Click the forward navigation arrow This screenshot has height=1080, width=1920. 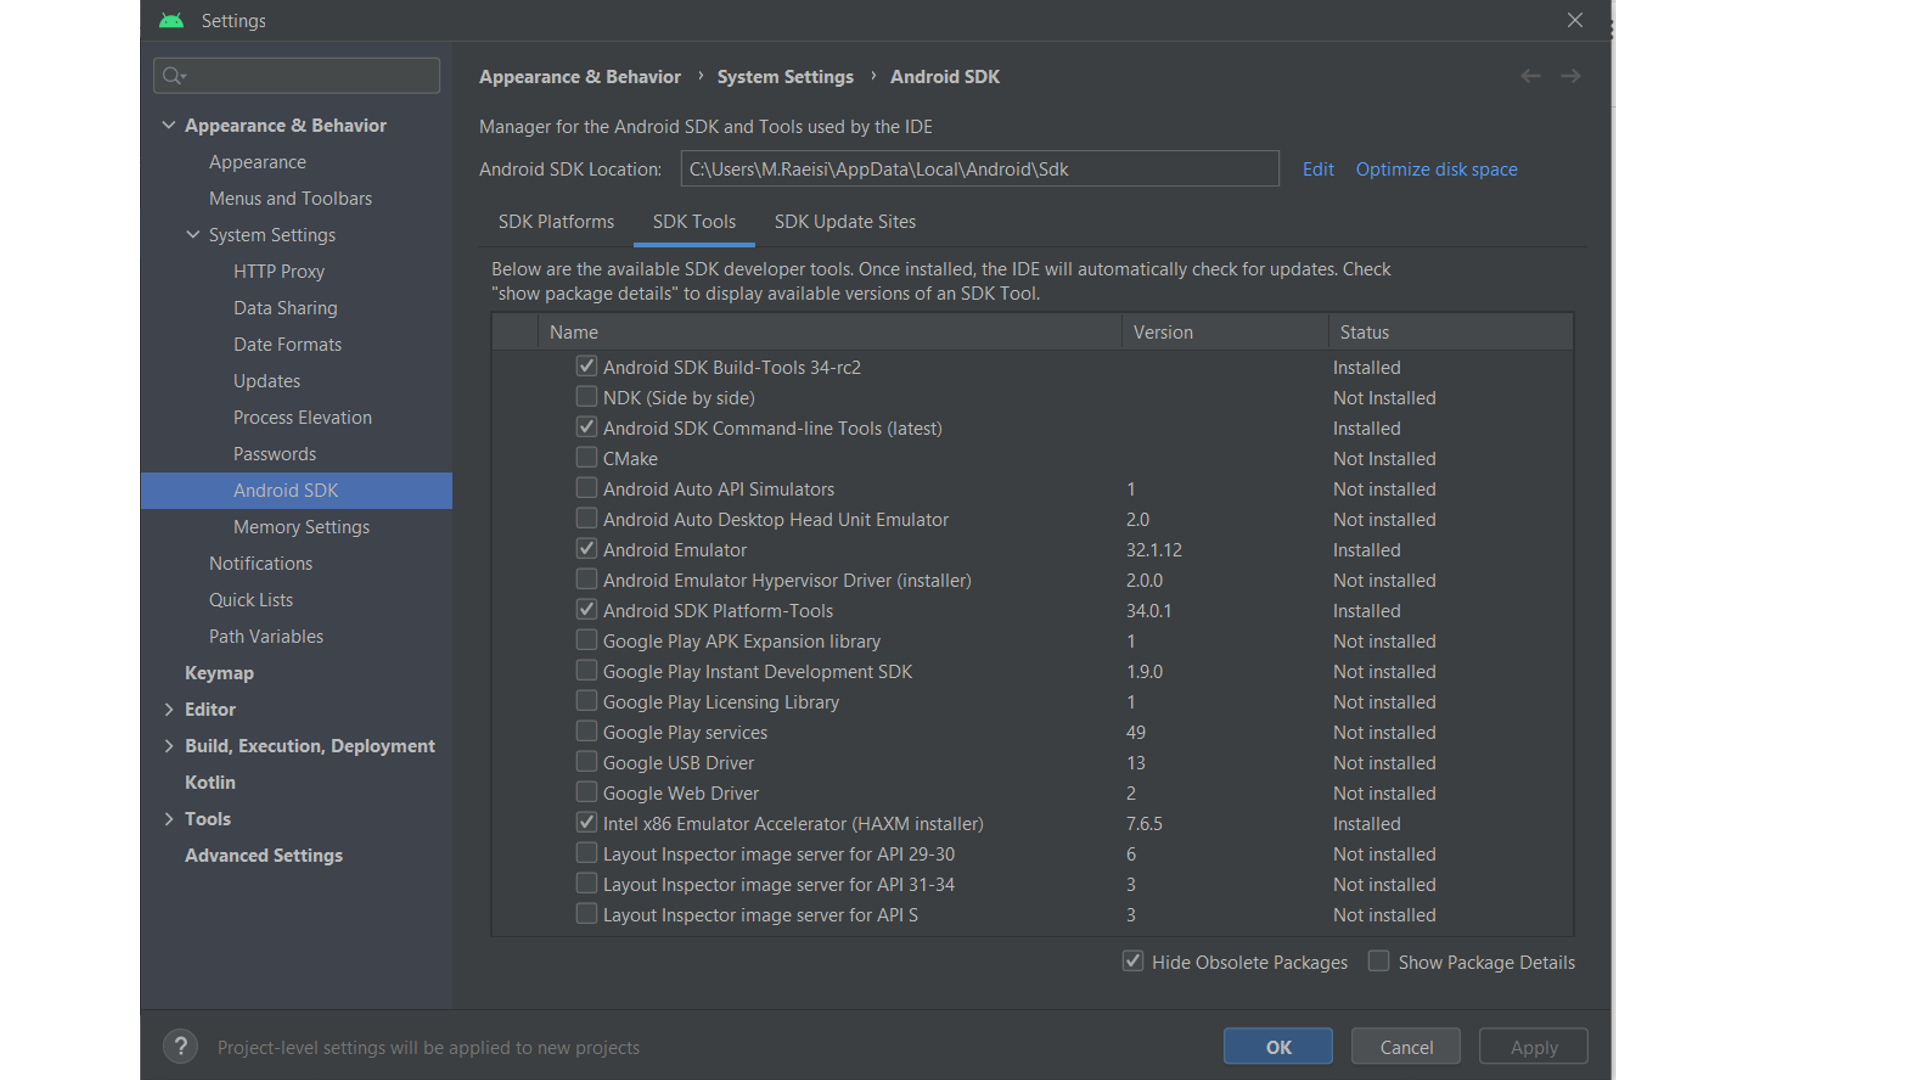[x=1571, y=76]
